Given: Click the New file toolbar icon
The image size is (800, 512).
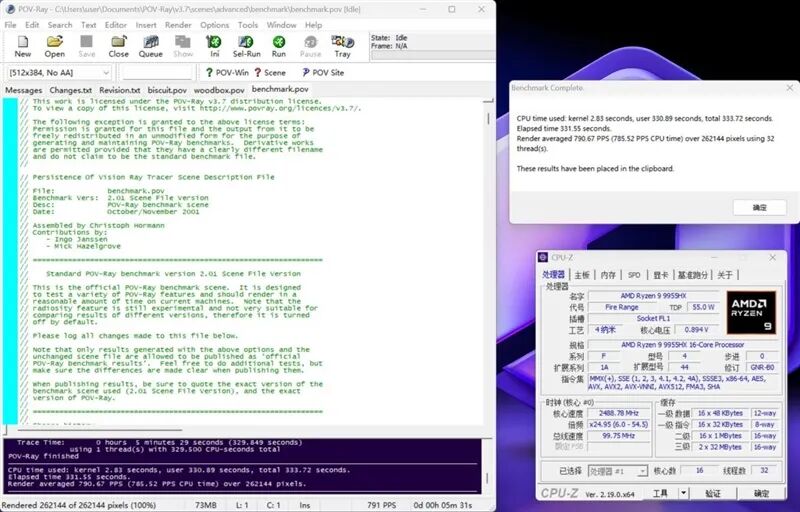Looking at the screenshot, I should pos(22,46).
